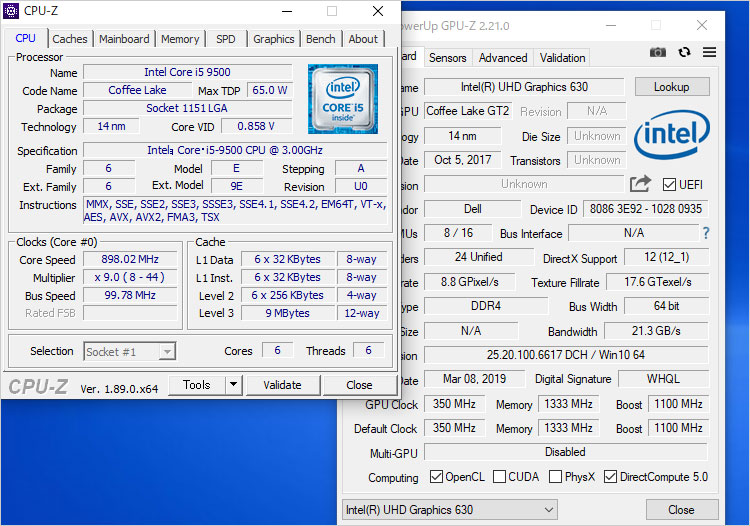Viewport: 750px width, 526px height.
Task: Click the Intel Core i5 logo in CPU-Z
Action: (x=342, y=99)
